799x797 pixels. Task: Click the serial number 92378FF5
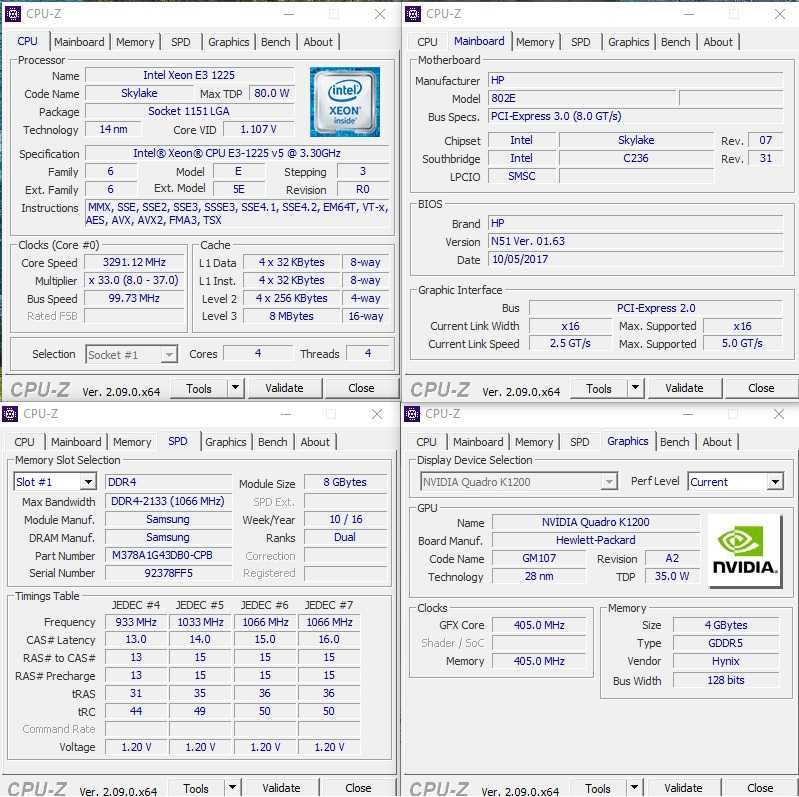(x=168, y=573)
